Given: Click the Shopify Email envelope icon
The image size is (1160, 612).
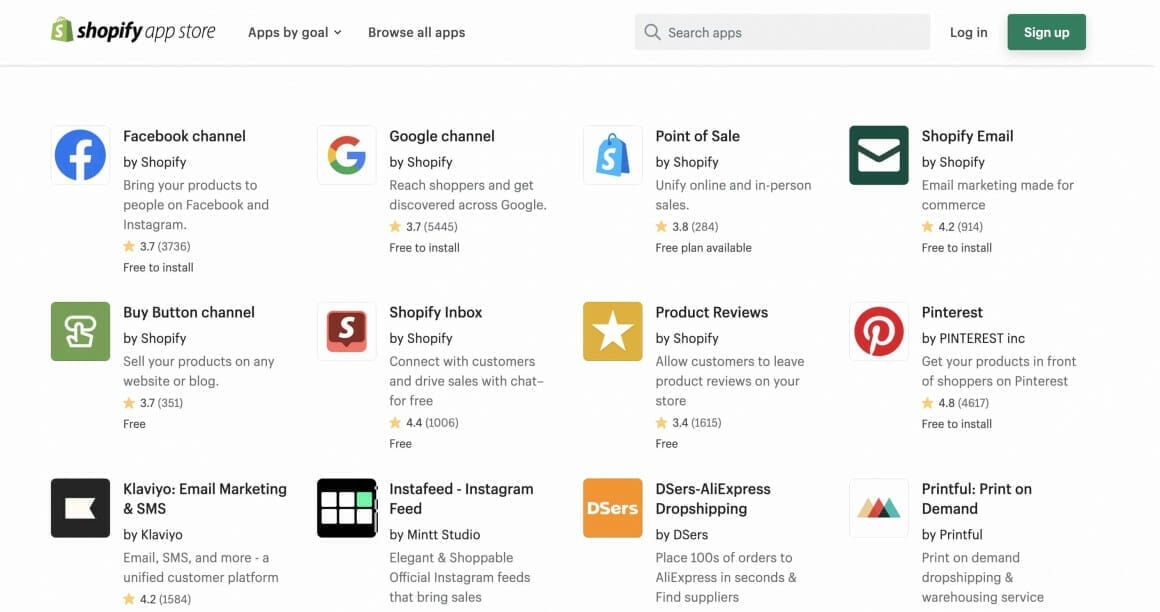Looking at the screenshot, I should [878, 155].
